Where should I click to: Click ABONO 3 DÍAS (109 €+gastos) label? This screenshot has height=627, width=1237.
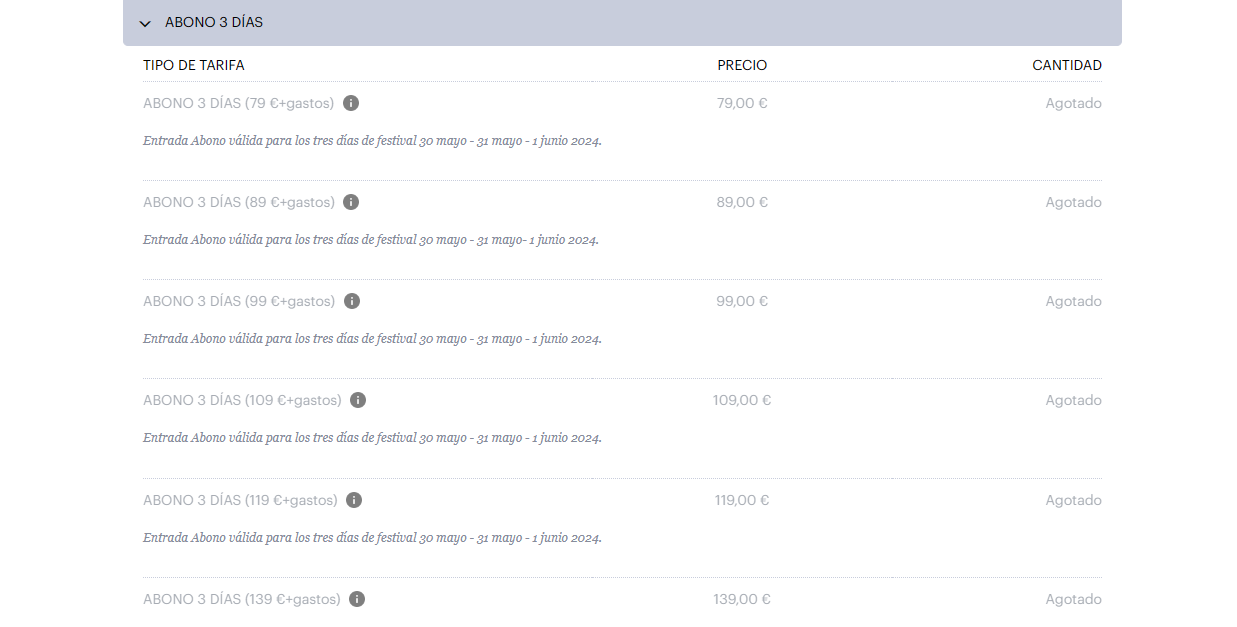242,400
